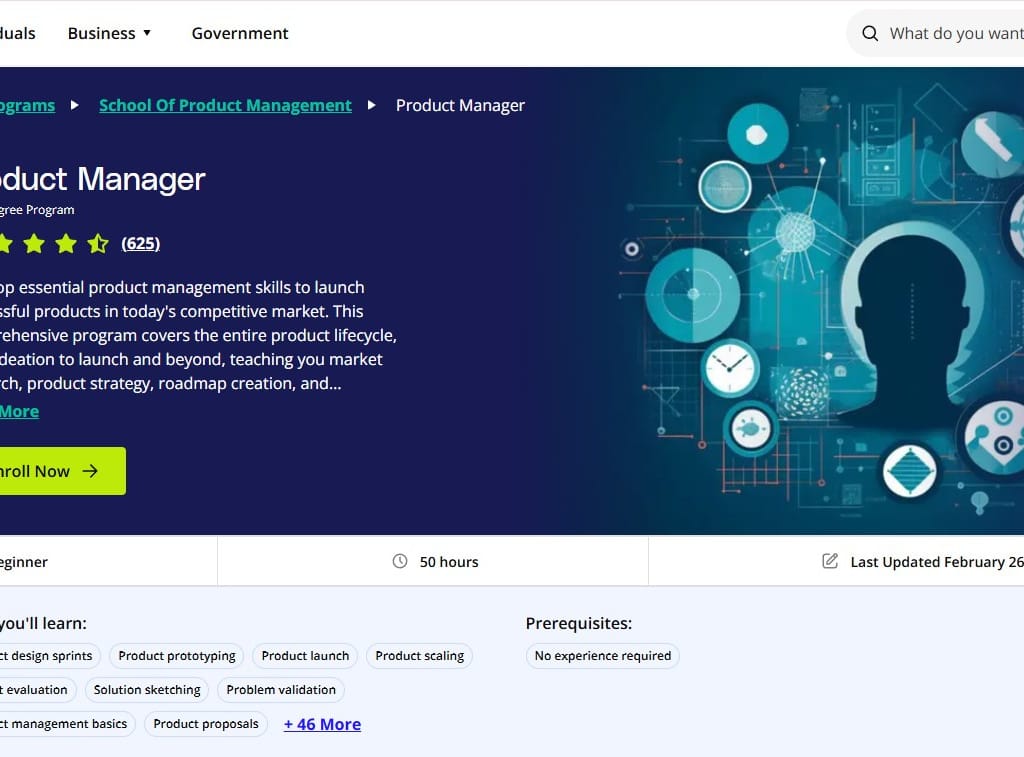Focus the What do you want search field

click(x=955, y=34)
